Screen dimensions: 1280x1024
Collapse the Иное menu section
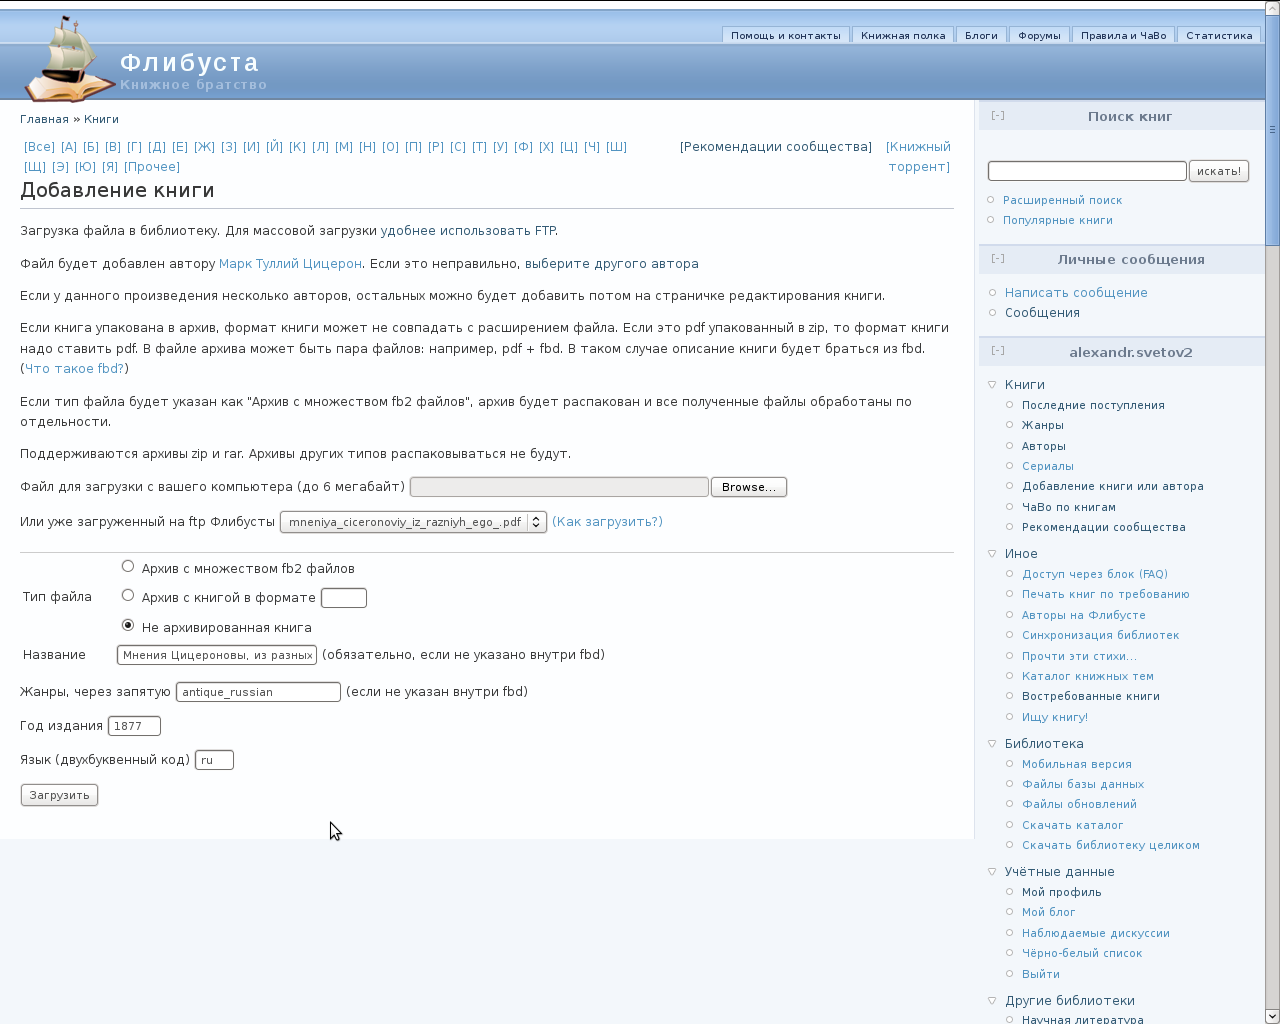pyautogui.click(x=992, y=554)
